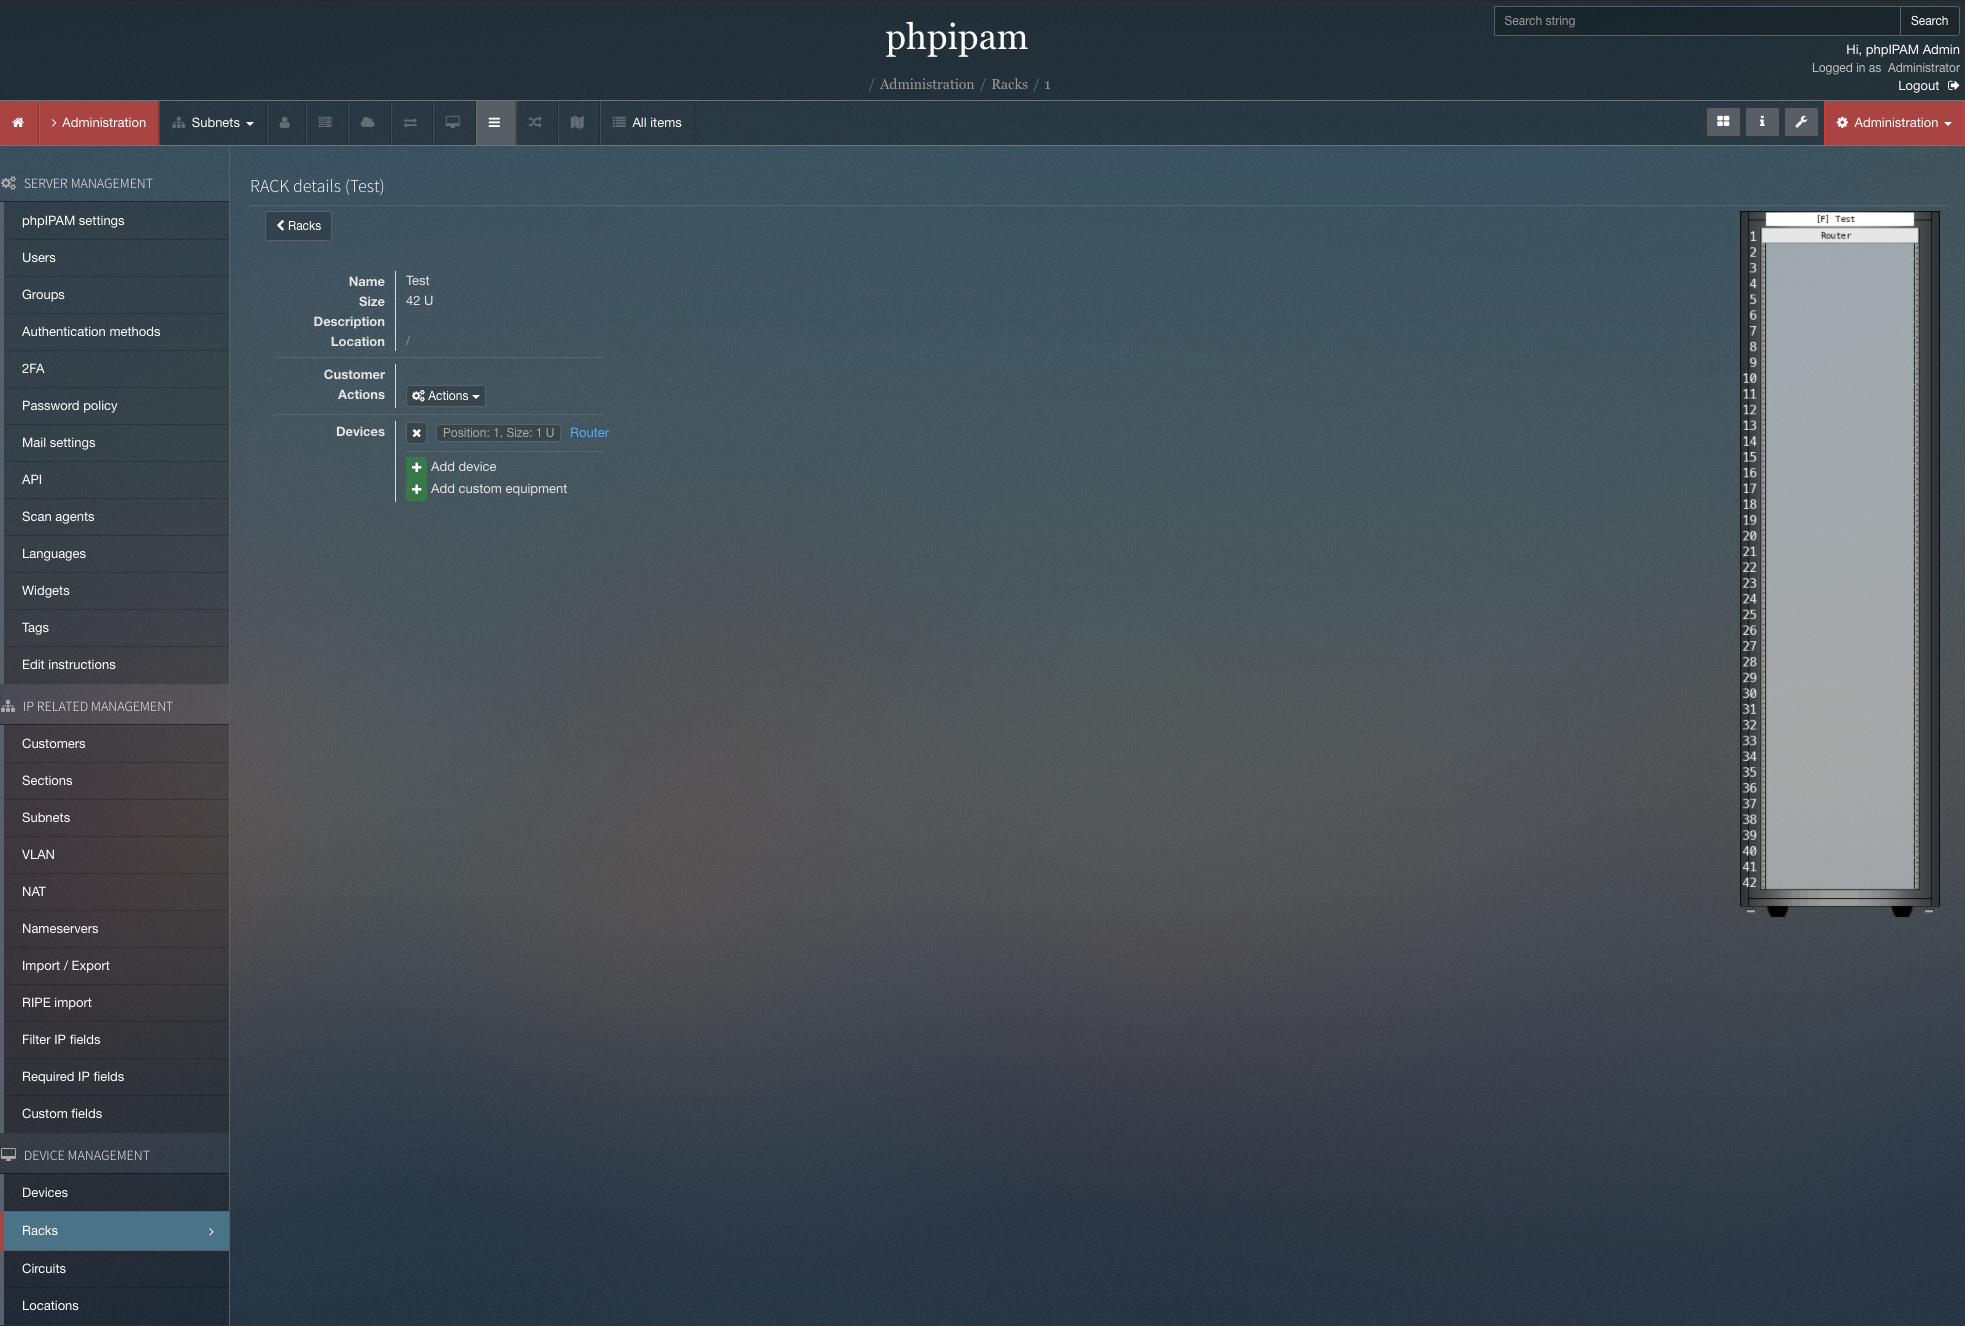Open Devices in the sidebar
The height and width of the screenshot is (1326, 1965).
(116, 1193)
